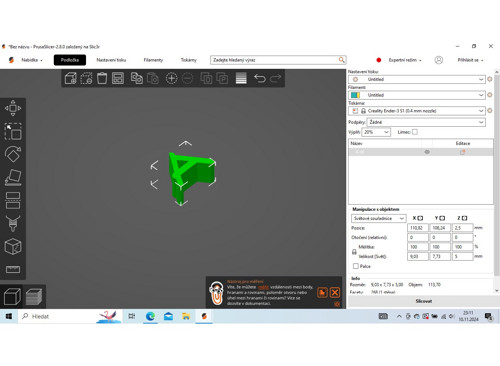Open the Filament preset dropdown
The image size is (500, 366).
point(417,95)
